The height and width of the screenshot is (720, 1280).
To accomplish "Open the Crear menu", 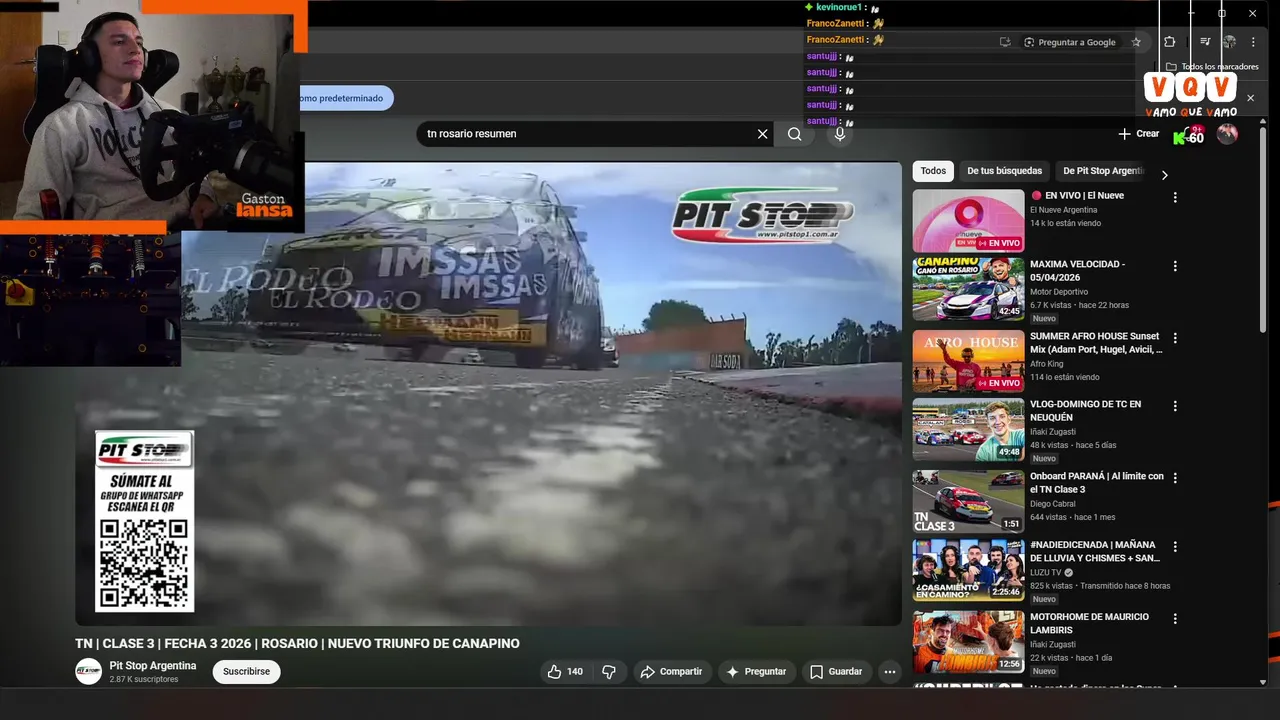I will coord(1138,134).
